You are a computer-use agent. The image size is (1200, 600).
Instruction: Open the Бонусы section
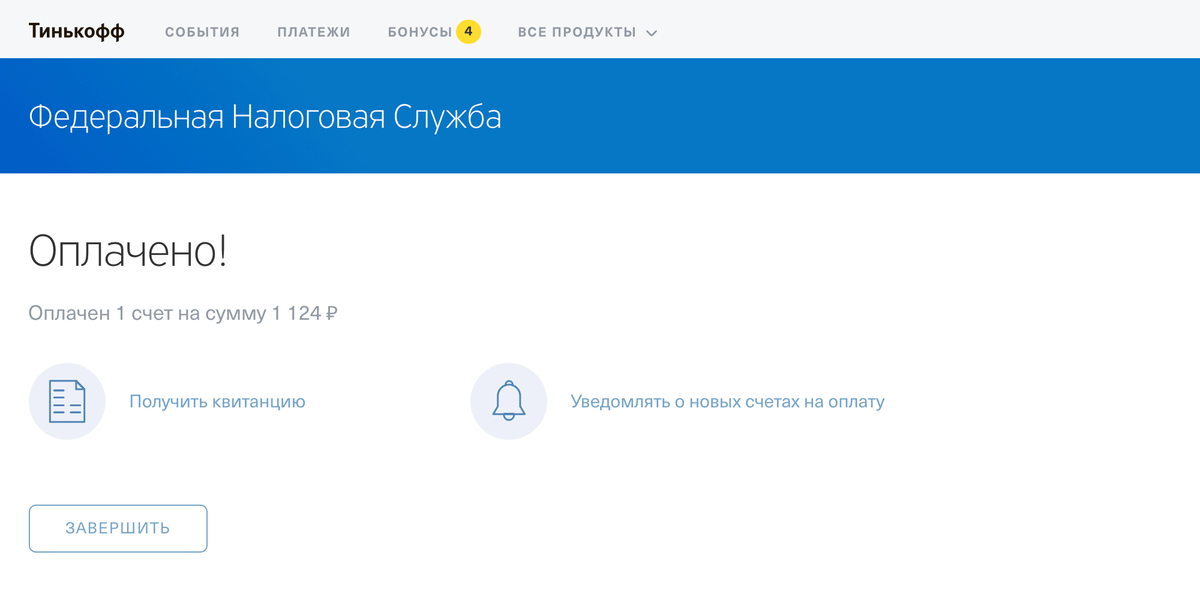point(420,32)
